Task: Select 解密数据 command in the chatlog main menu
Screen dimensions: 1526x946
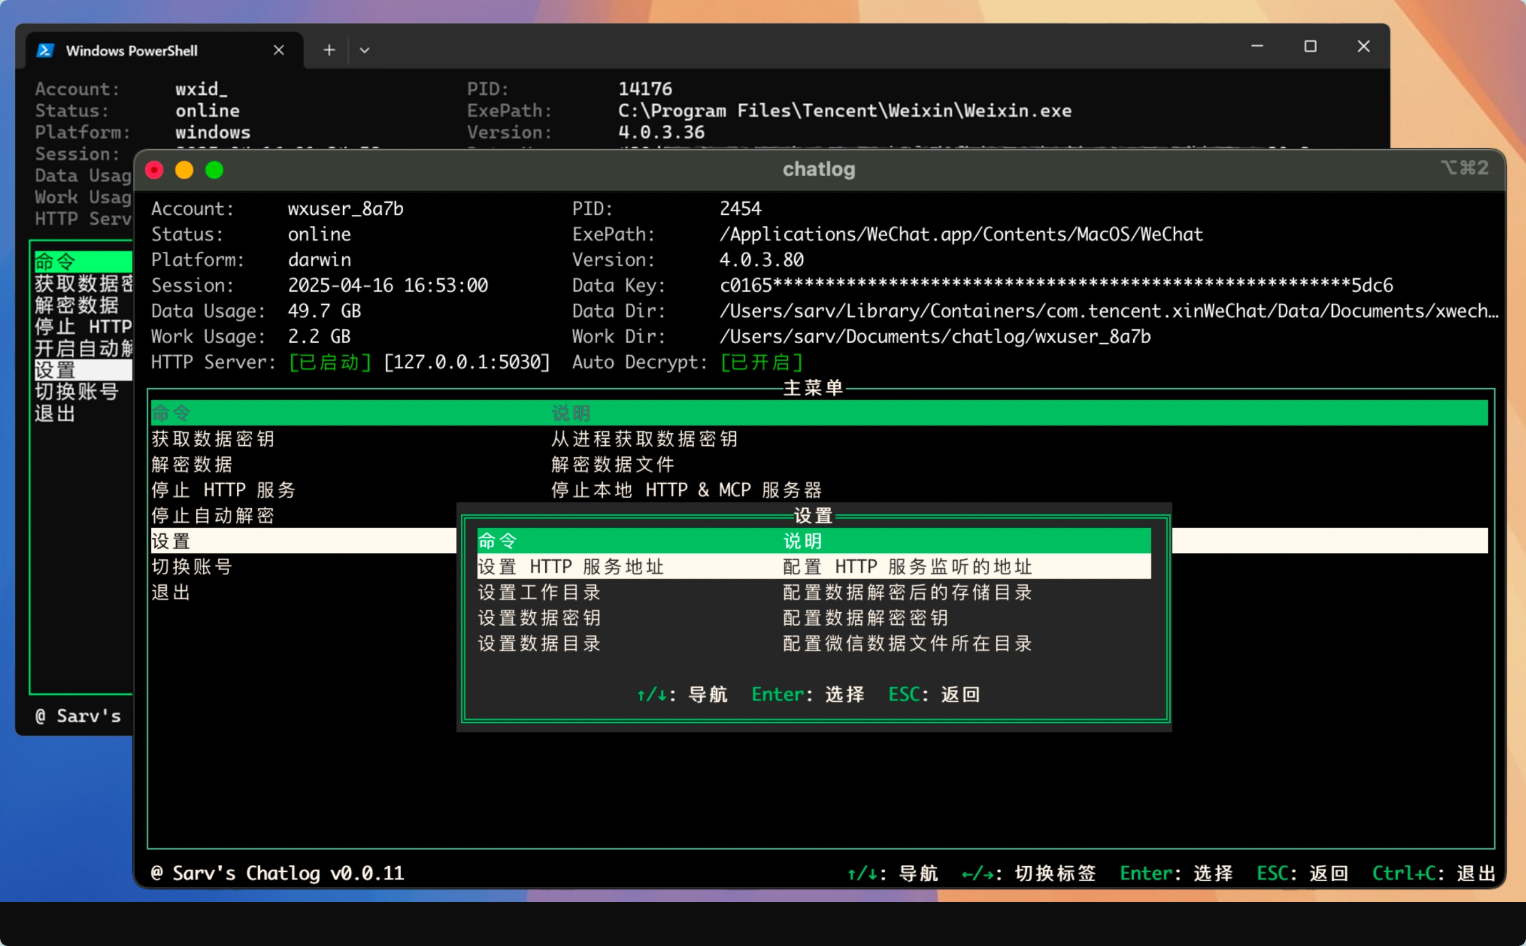Action: (x=192, y=465)
